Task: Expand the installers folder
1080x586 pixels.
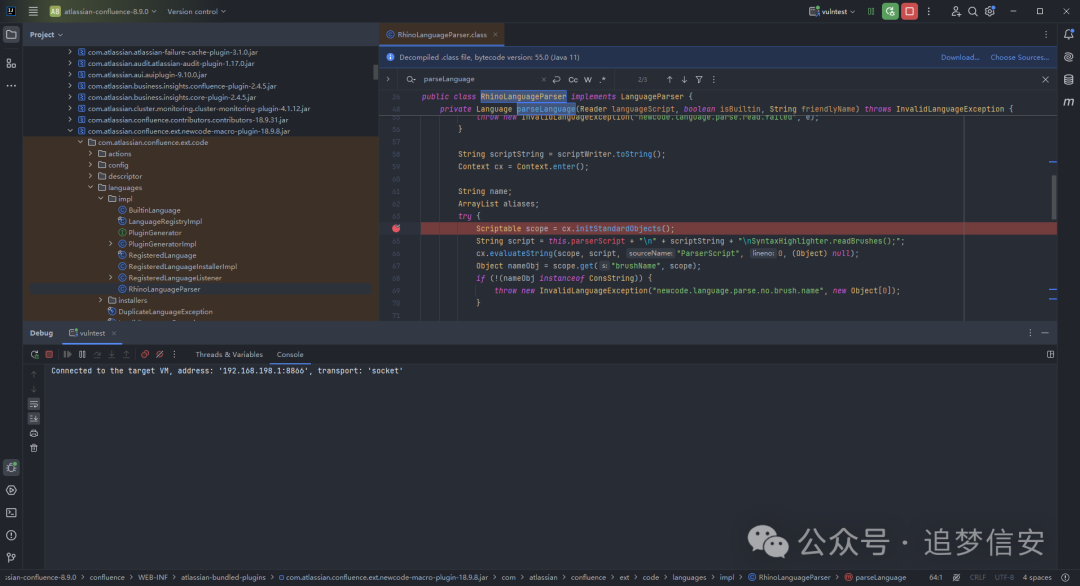Action: click(101, 300)
